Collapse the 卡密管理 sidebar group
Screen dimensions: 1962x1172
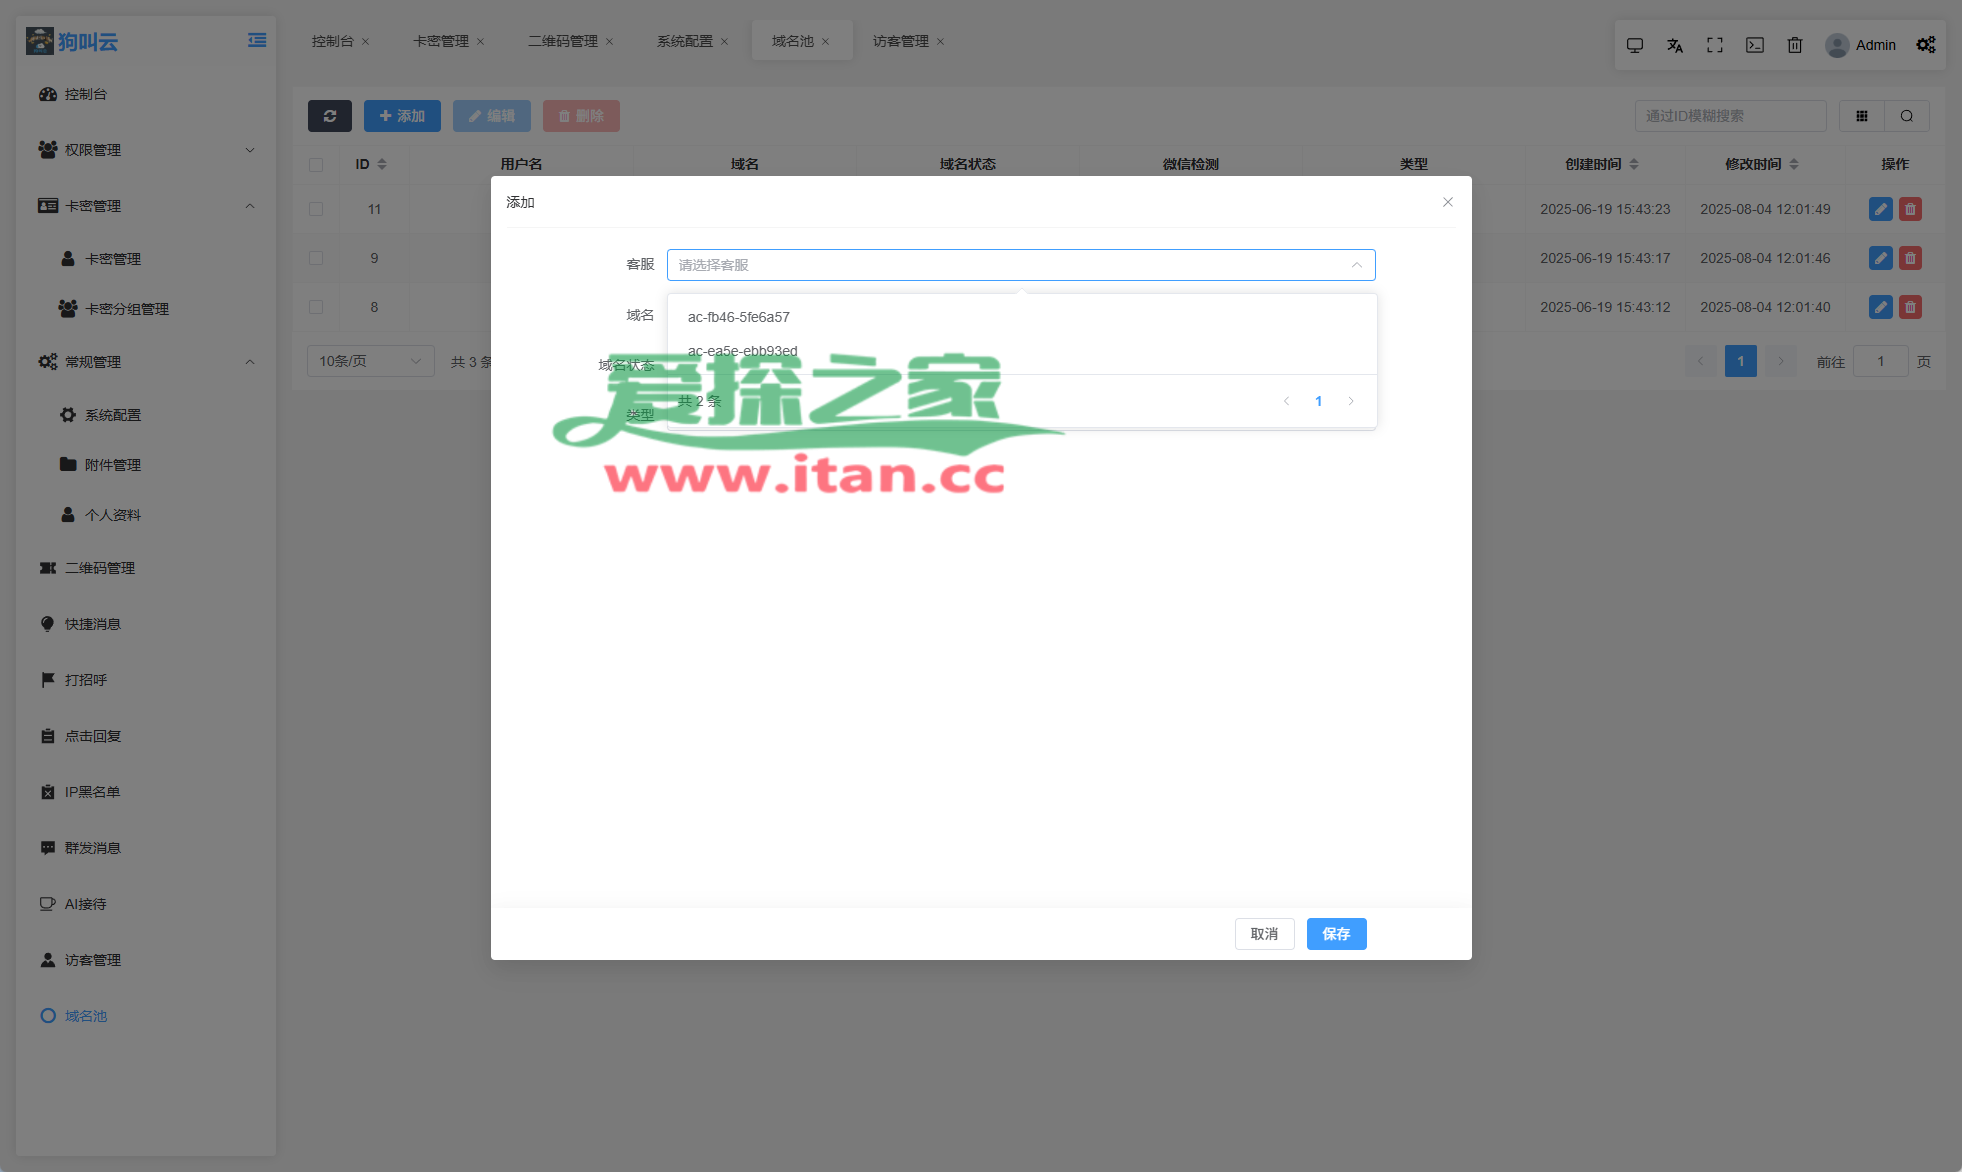coord(146,206)
